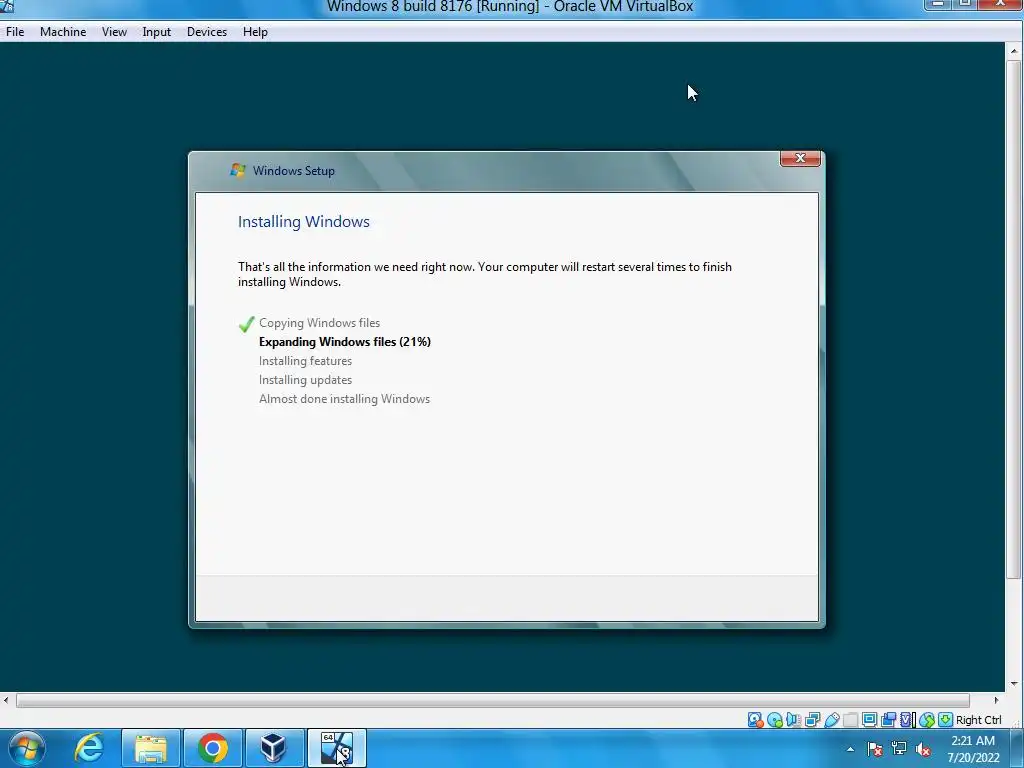Open Google Chrome from the taskbar
The height and width of the screenshot is (768, 1024).
coord(213,748)
